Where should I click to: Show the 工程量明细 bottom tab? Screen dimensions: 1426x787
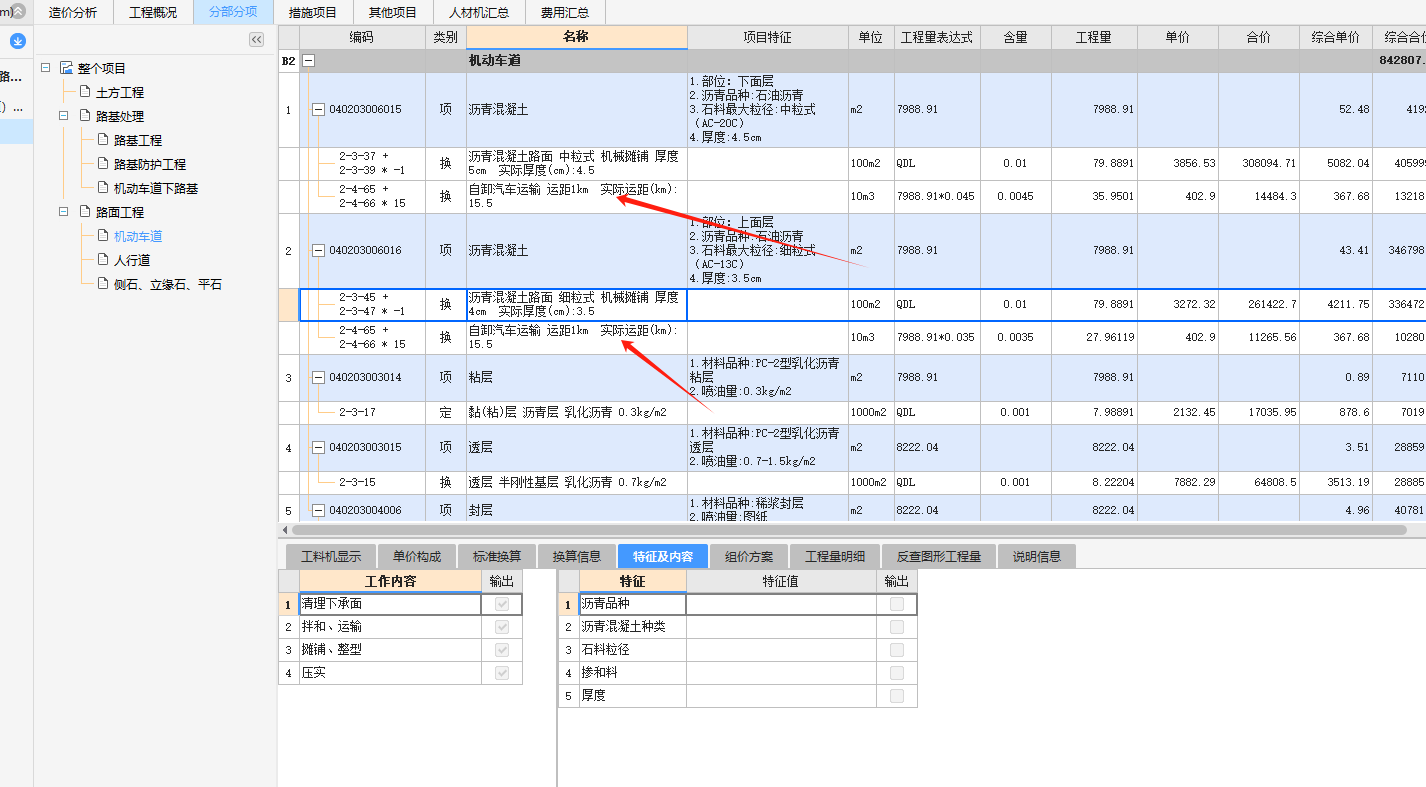coord(835,557)
